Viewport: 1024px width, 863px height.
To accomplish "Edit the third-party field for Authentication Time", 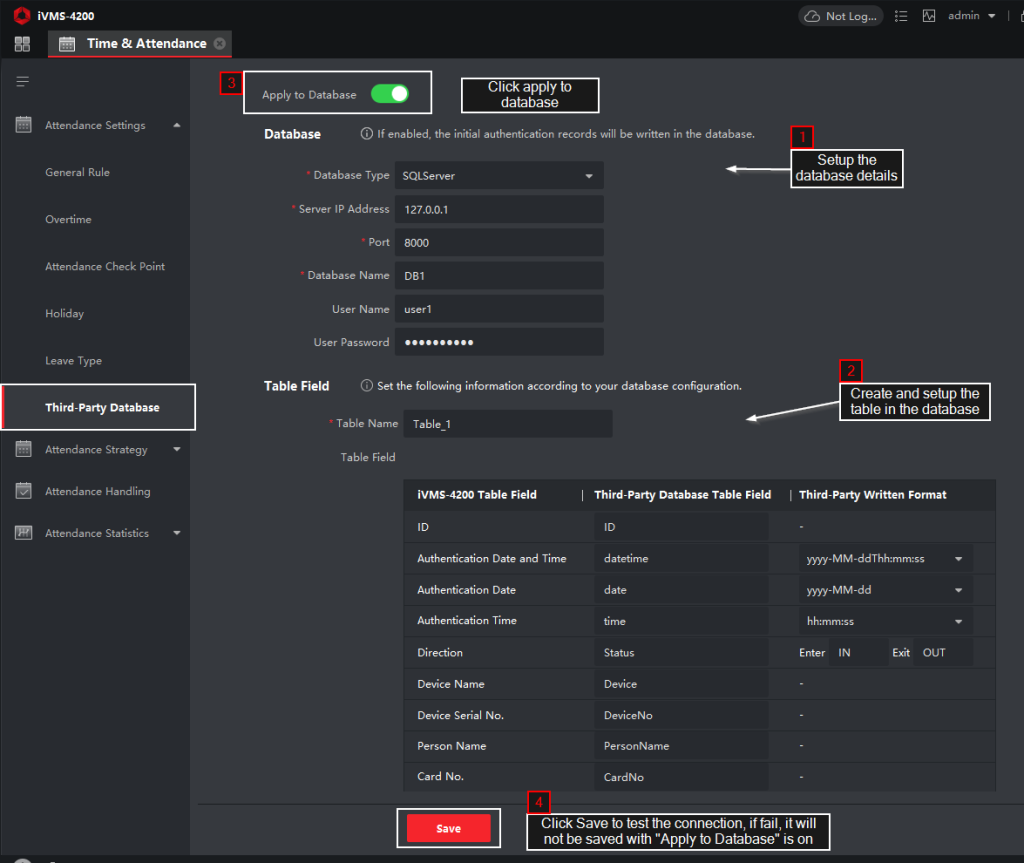I will (681, 621).
